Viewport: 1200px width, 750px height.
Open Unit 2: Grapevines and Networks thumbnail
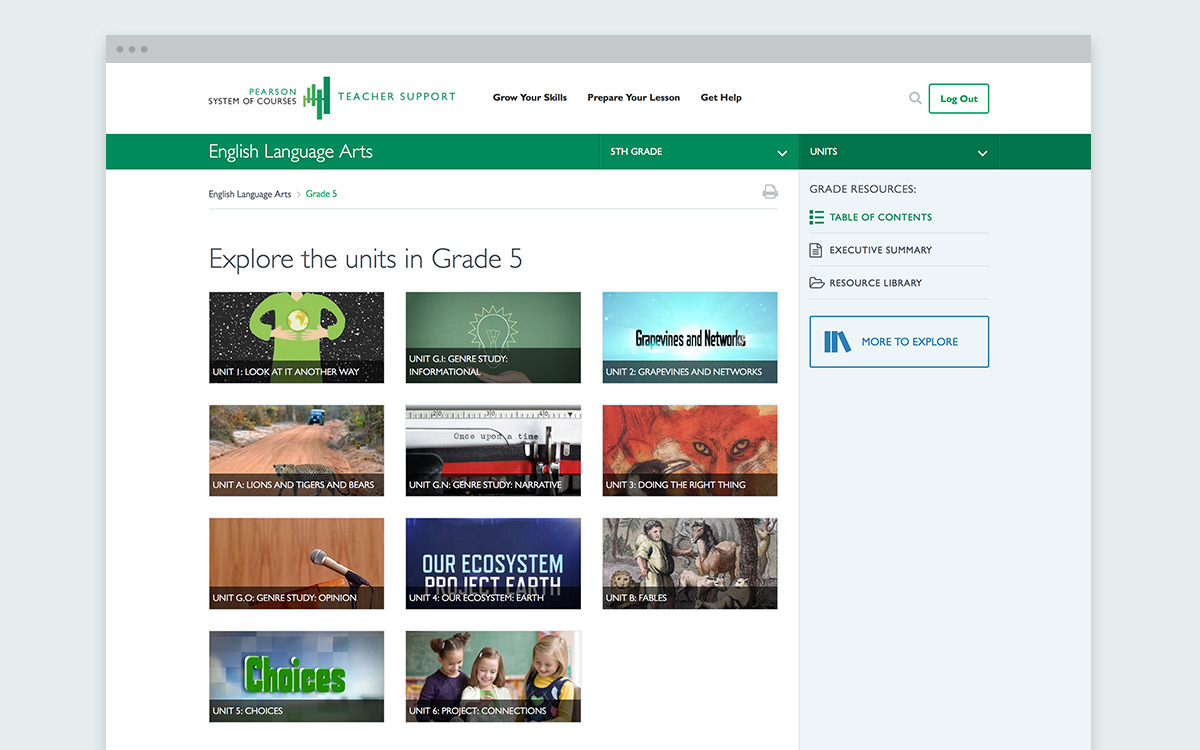[x=689, y=337]
